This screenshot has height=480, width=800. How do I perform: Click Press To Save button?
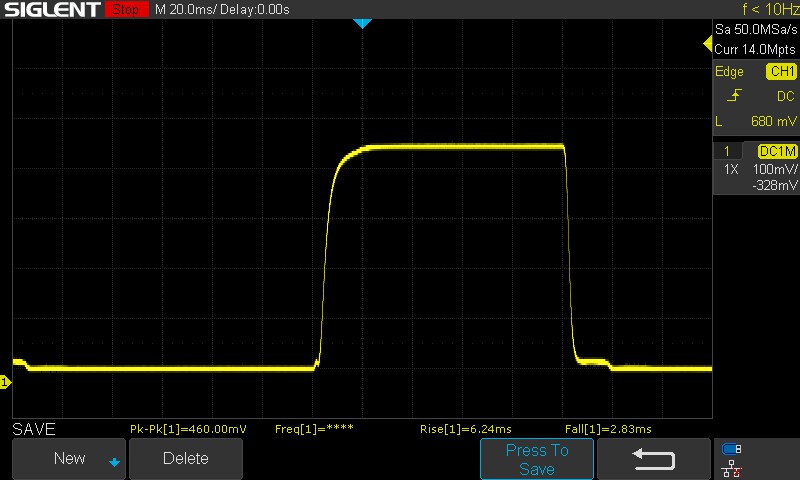537,459
